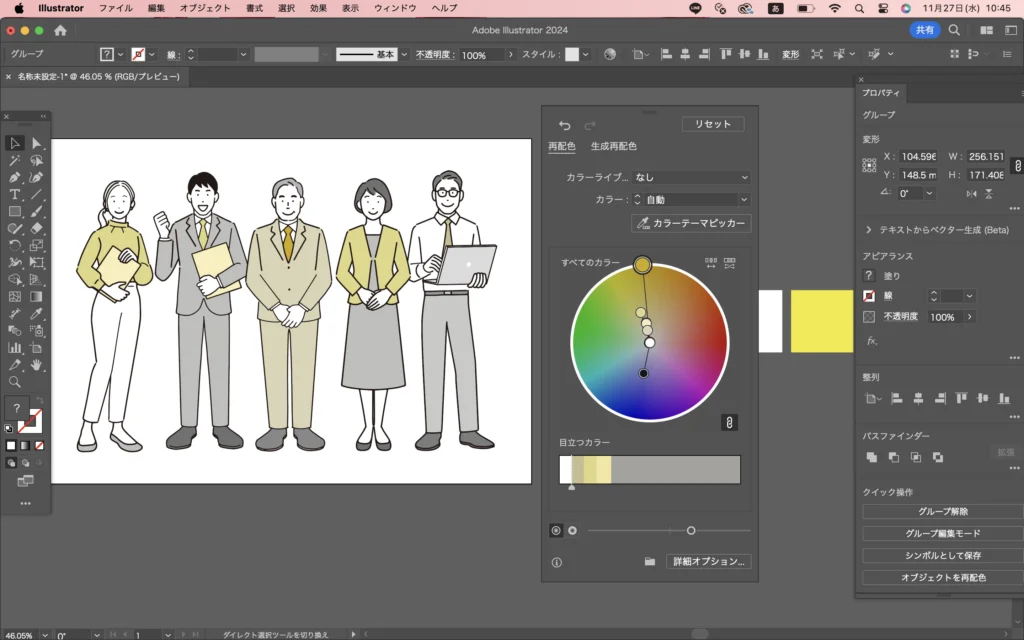Click the undo arrow in the recolor panel
Viewport: 1024px width, 640px height.
(564, 125)
